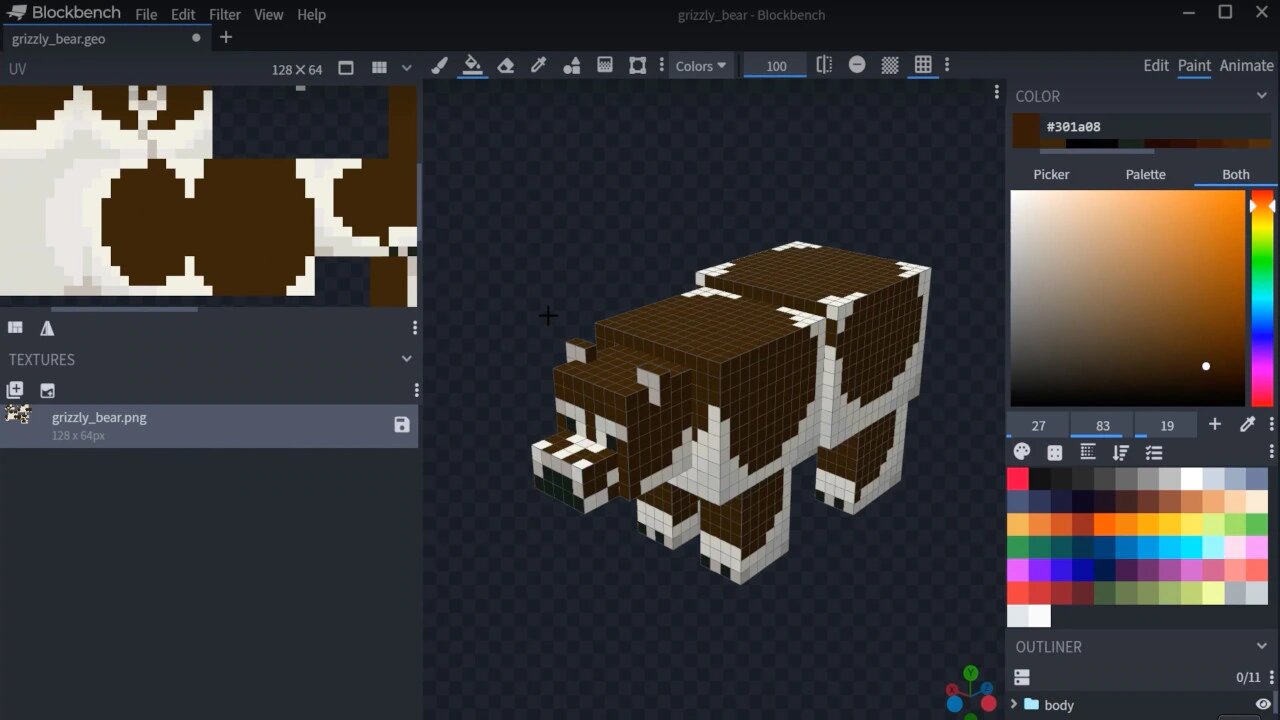Toggle visibility of body group
Viewport: 1280px width, 720px height.
tap(1263, 704)
